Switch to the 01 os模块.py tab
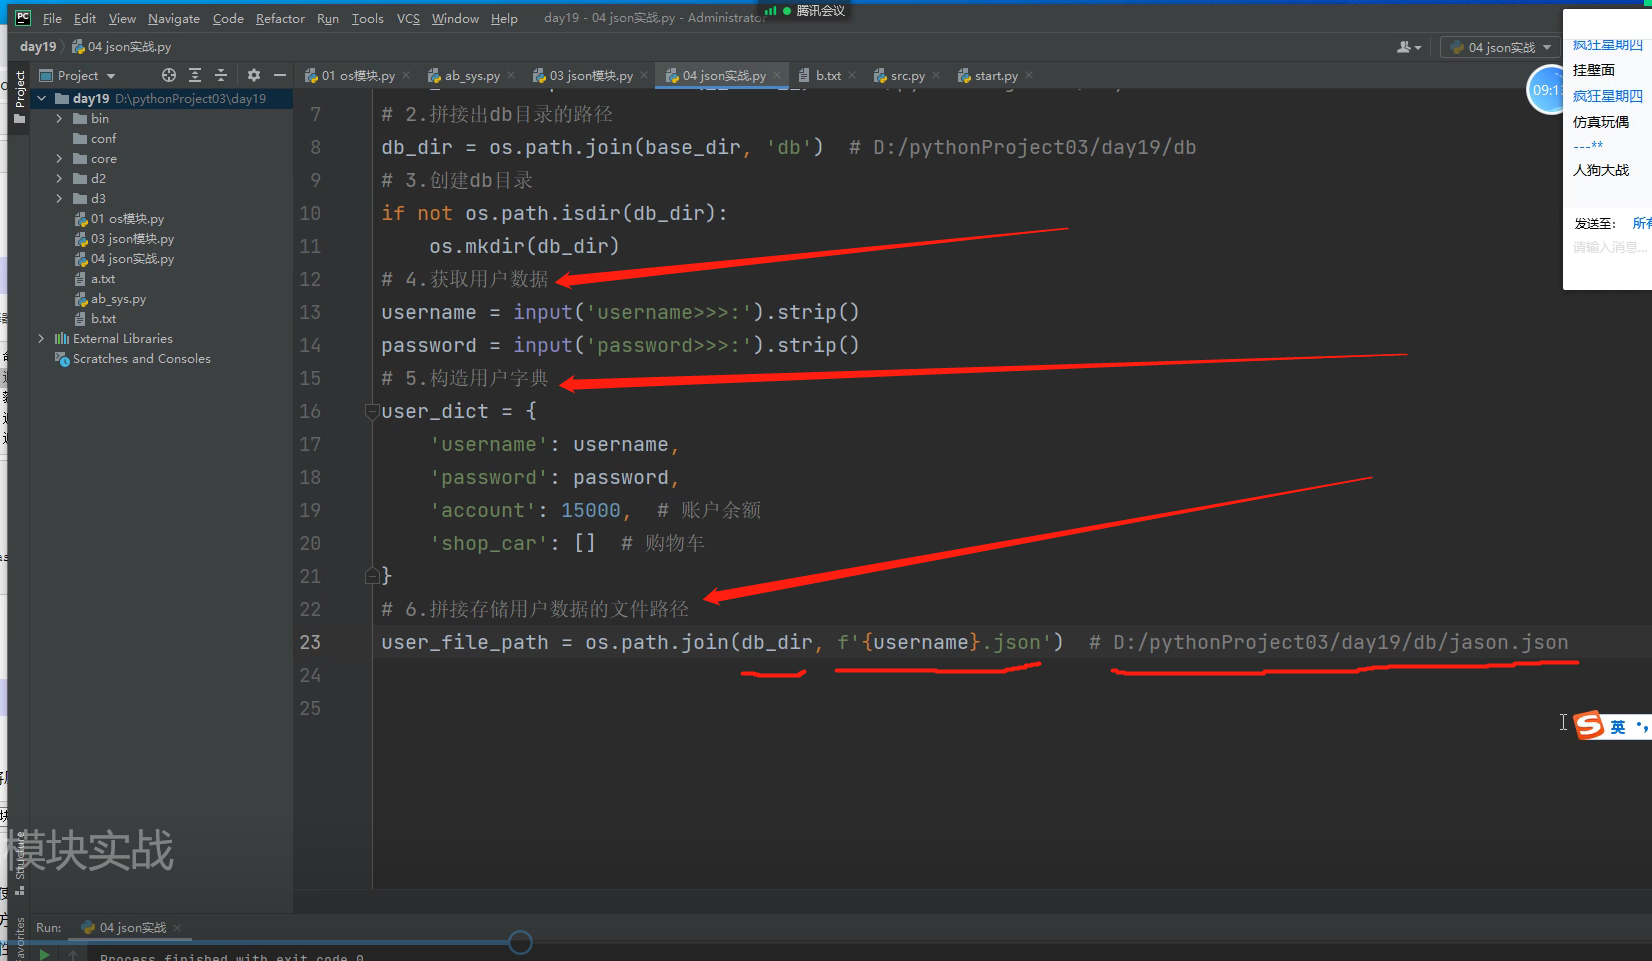This screenshot has height=961, width=1652. coord(358,75)
